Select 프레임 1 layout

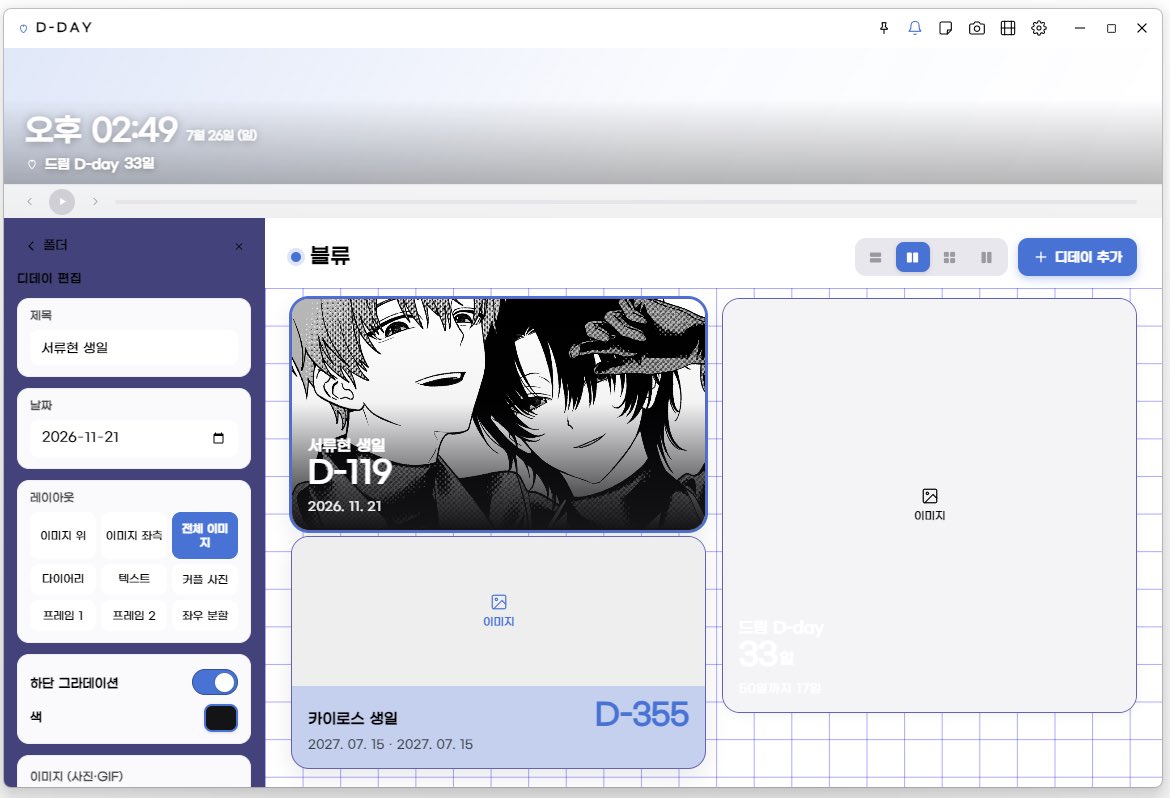click(63, 615)
